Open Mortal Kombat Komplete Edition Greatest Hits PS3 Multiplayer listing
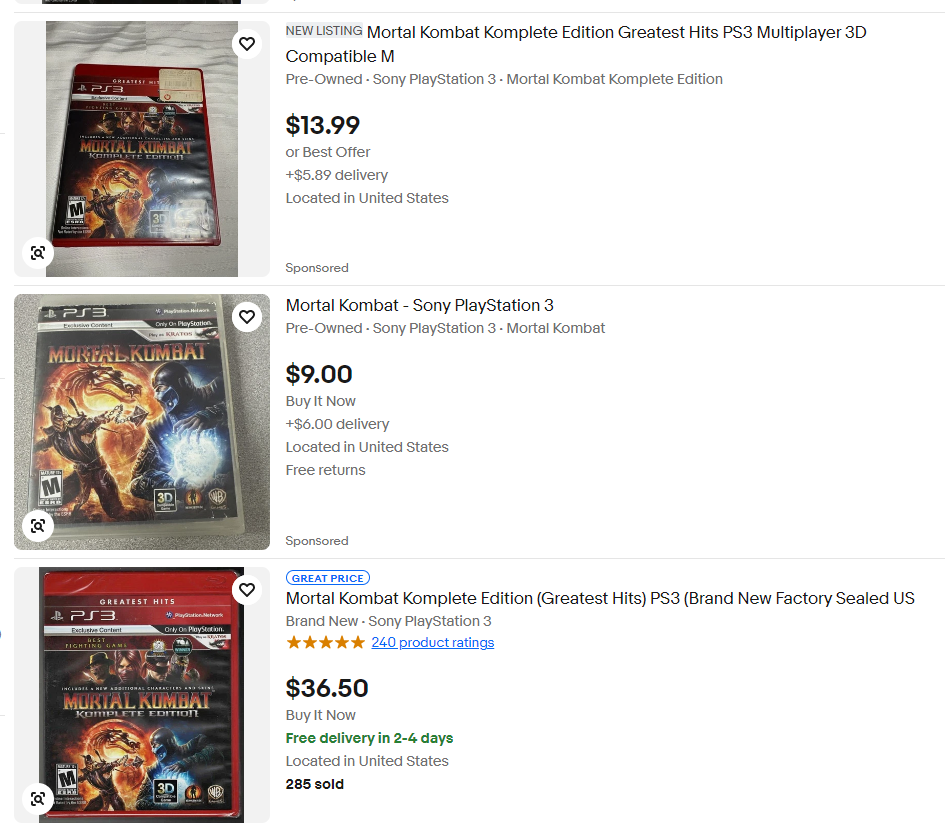 [x=576, y=44]
